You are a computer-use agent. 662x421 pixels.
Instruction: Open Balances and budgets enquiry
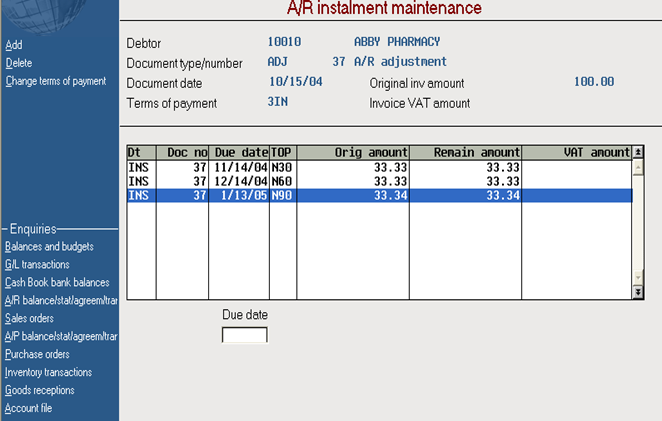point(49,247)
